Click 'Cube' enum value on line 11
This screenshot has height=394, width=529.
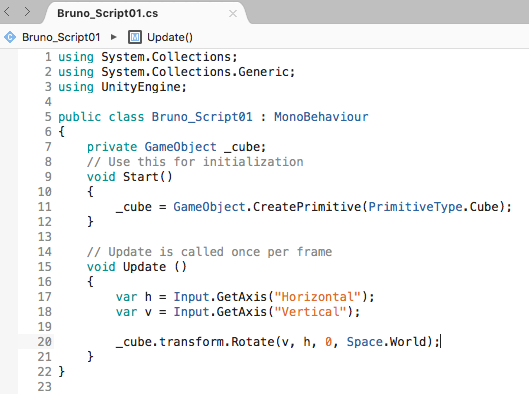pos(484,207)
